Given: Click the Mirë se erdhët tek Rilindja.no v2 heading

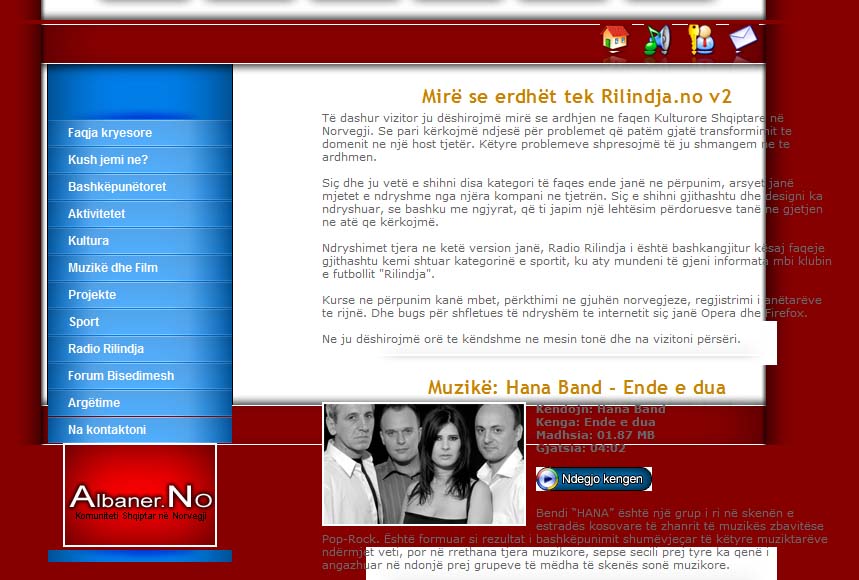Looking at the screenshot, I should click(x=576, y=96).
